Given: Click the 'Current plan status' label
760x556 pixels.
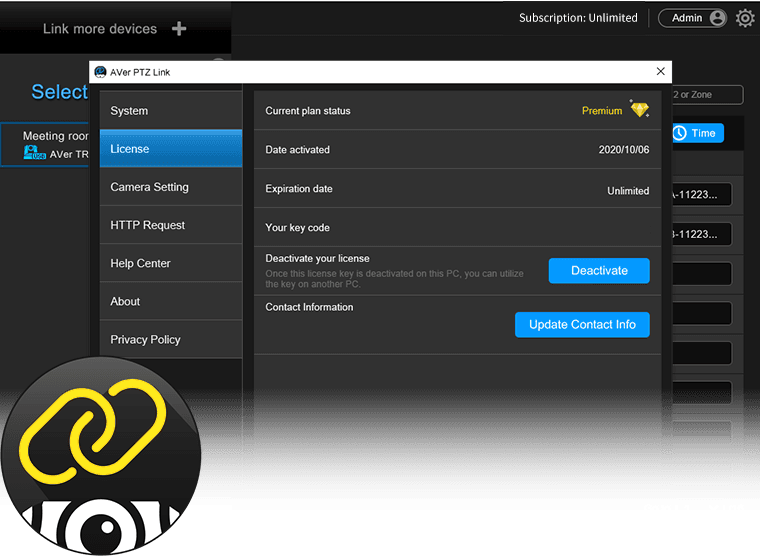Looking at the screenshot, I should [308, 111].
